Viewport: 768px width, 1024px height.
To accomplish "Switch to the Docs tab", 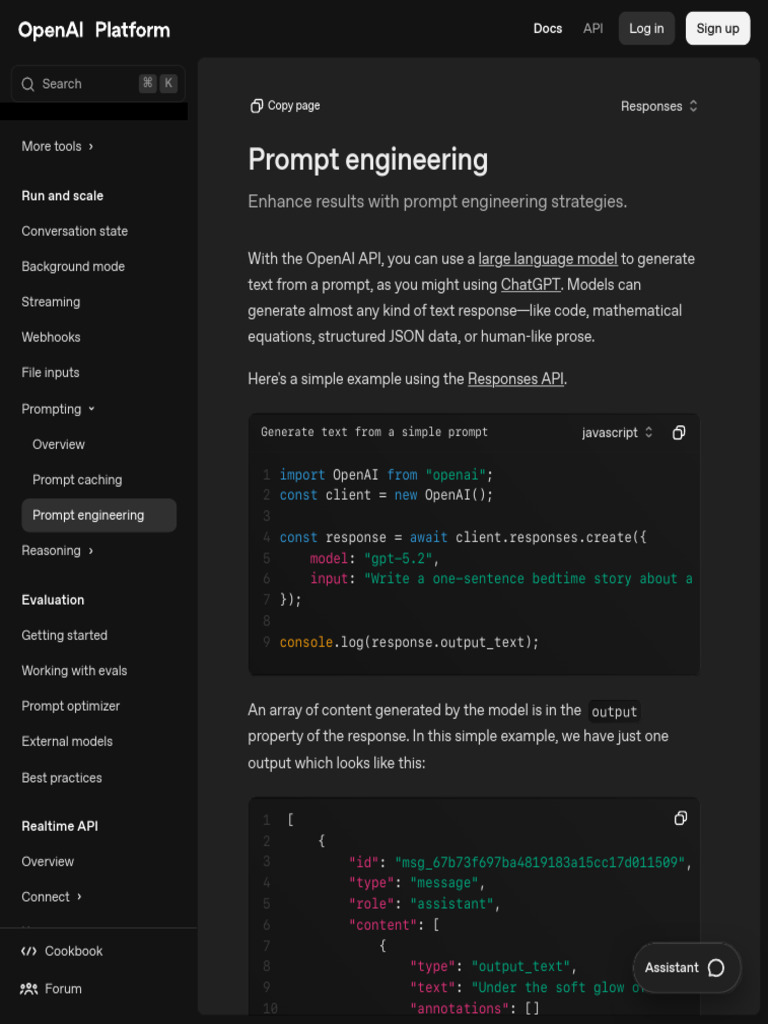I will tap(548, 29).
